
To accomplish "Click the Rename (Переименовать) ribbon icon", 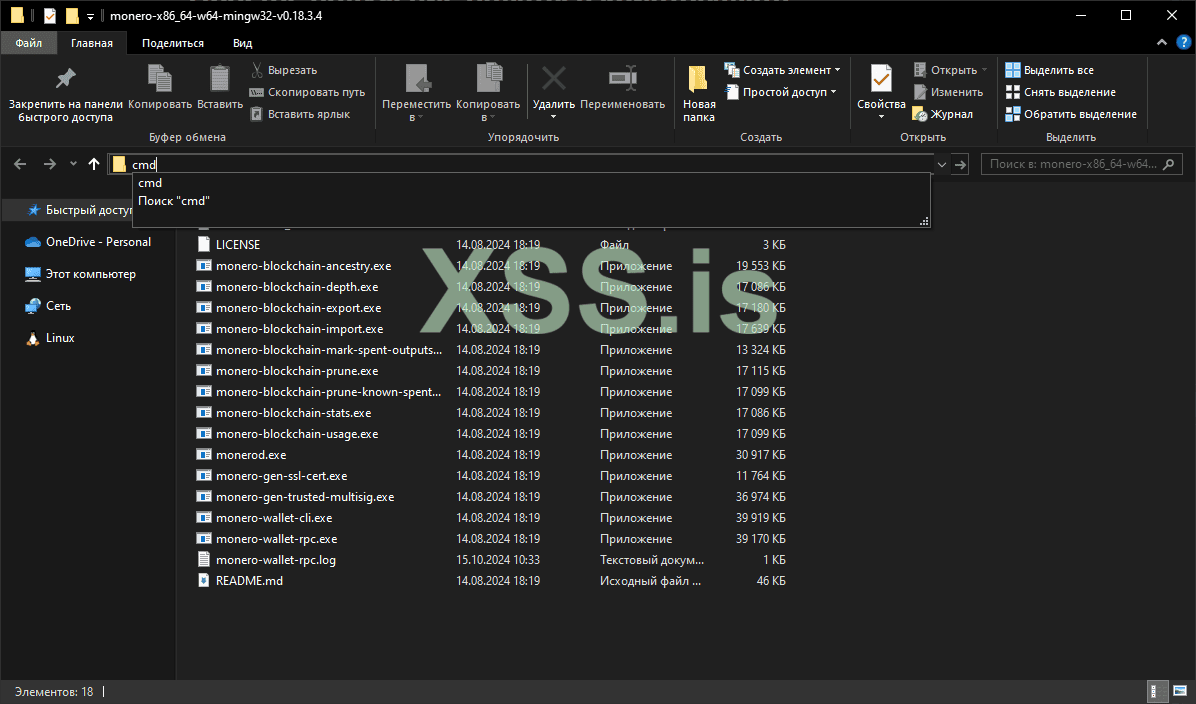I will [x=622, y=80].
